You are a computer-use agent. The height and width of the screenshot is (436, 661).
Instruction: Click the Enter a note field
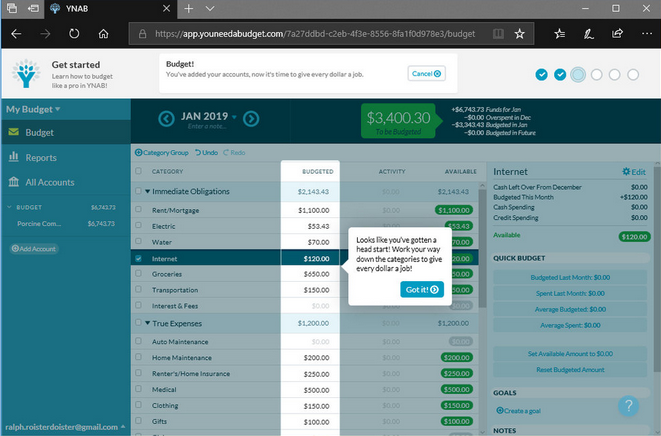[207, 126]
